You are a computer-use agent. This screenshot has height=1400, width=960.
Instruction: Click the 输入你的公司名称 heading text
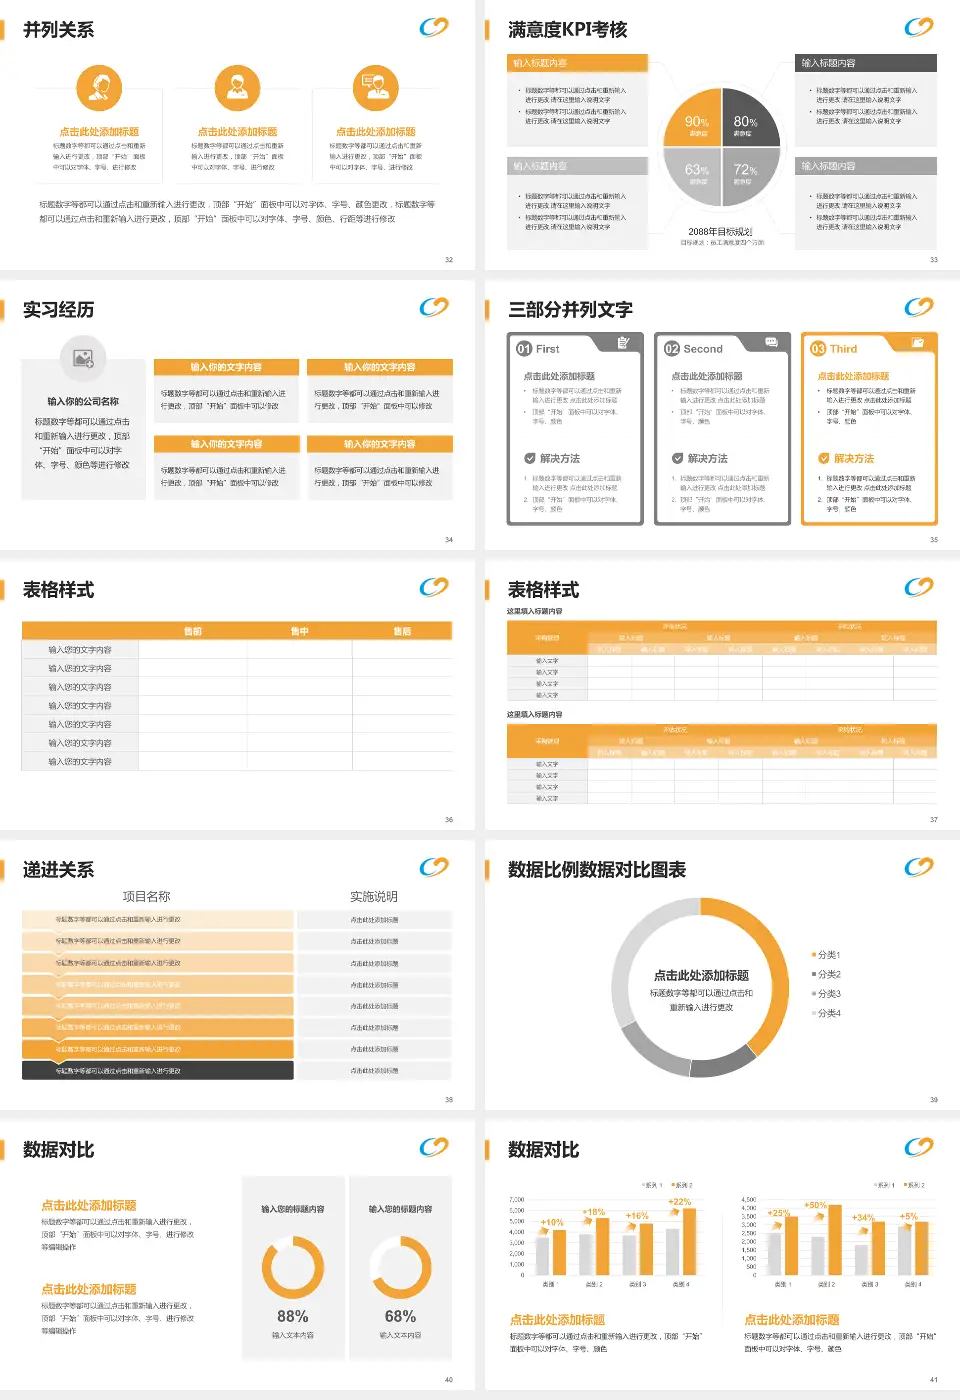(x=83, y=401)
